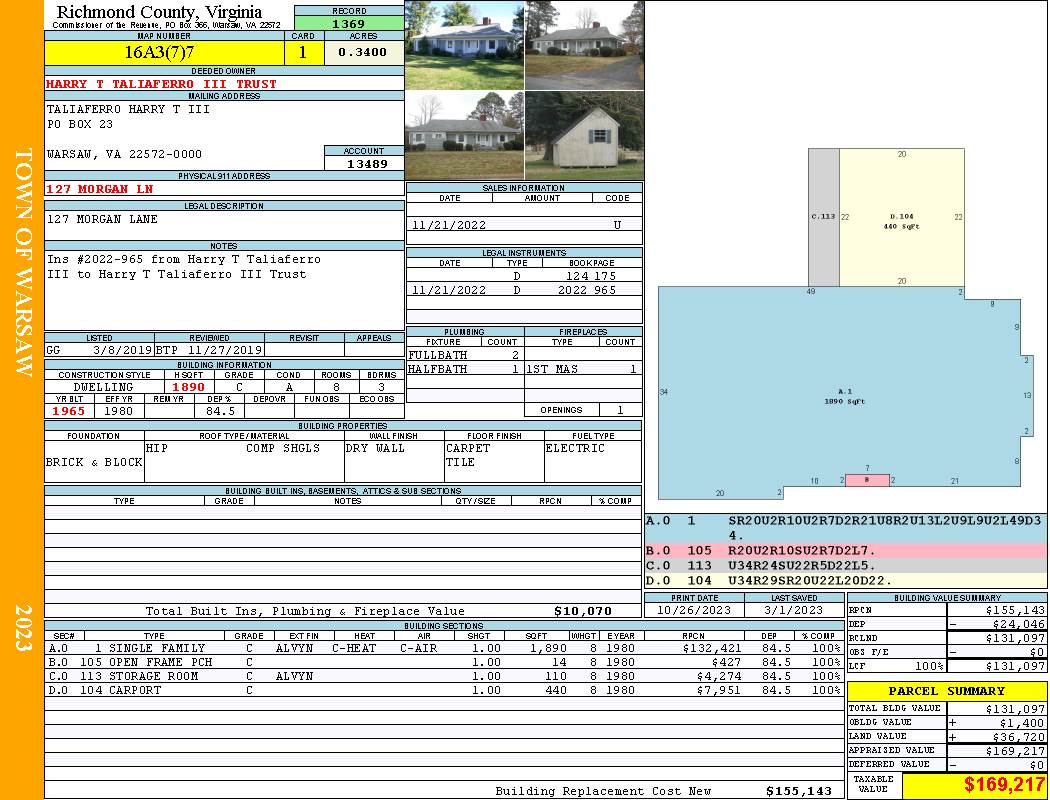Screen dimensions: 1050x800
Task: Click the red taxable value $169,217
Action: 974,785
